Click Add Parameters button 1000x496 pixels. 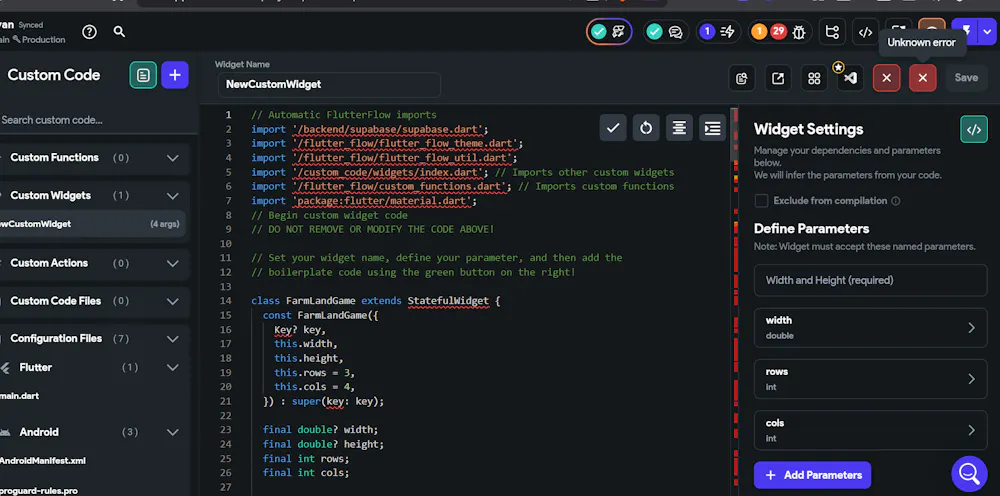812,475
